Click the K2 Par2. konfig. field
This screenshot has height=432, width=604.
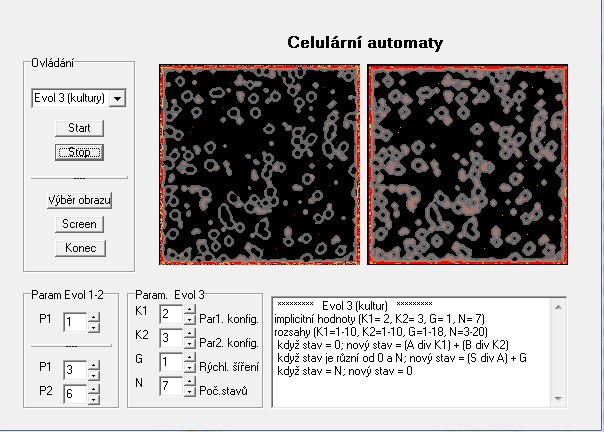tap(169, 337)
